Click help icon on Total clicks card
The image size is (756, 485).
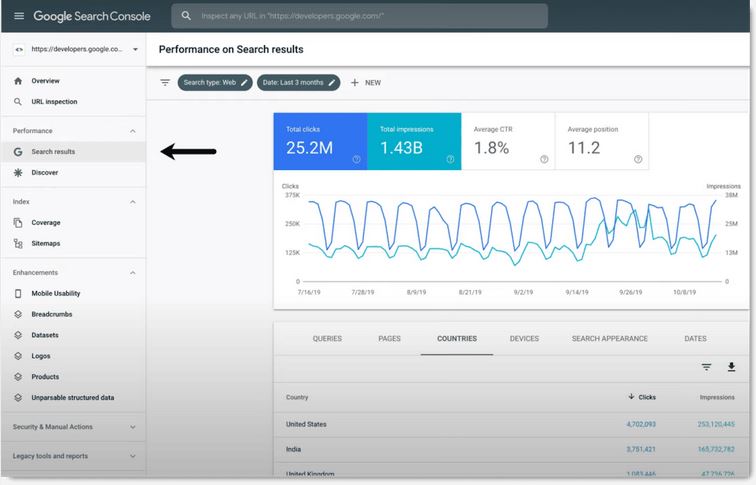[x=356, y=159]
